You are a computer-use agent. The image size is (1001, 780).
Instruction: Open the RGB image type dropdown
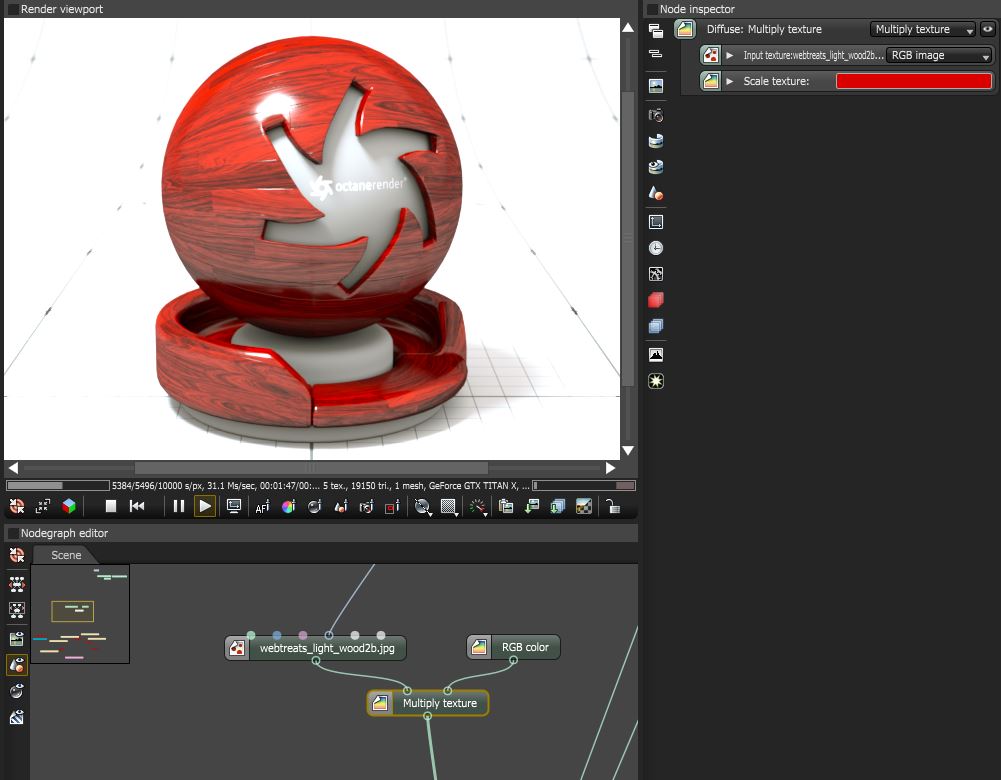(x=939, y=56)
